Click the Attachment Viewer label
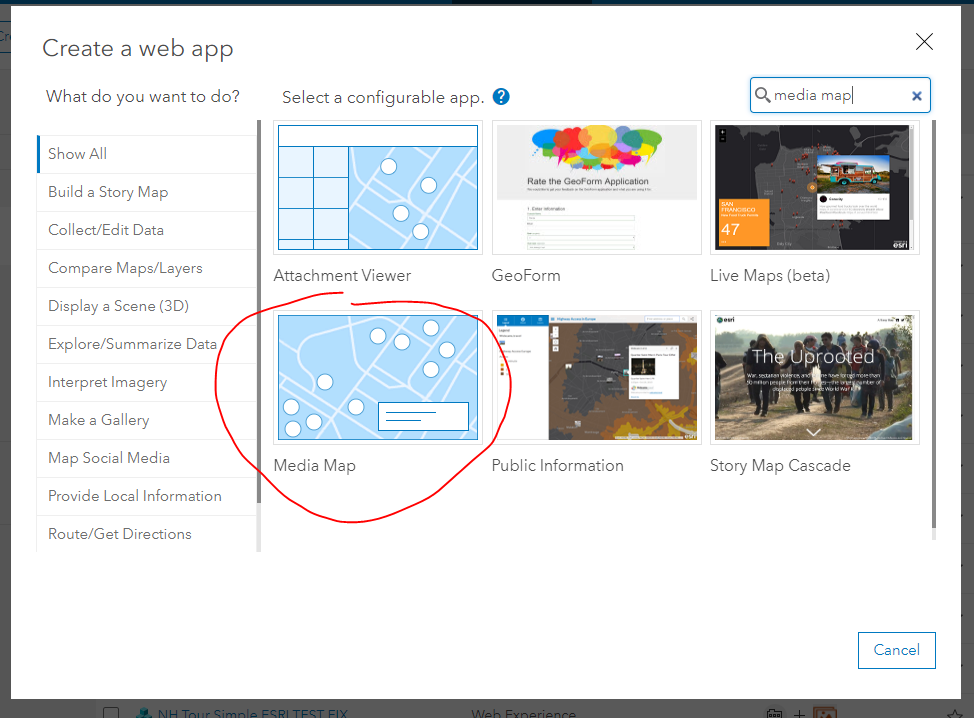The height and width of the screenshot is (718, 974). tap(342, 276)
